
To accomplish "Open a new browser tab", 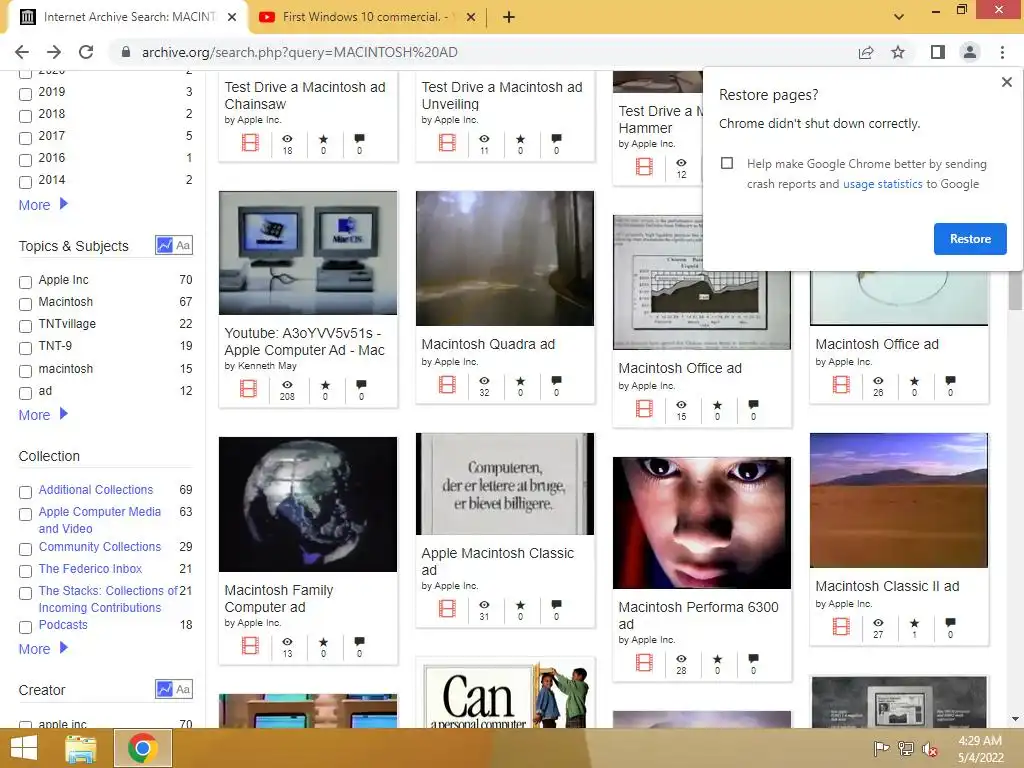I will tap(509, 17).
